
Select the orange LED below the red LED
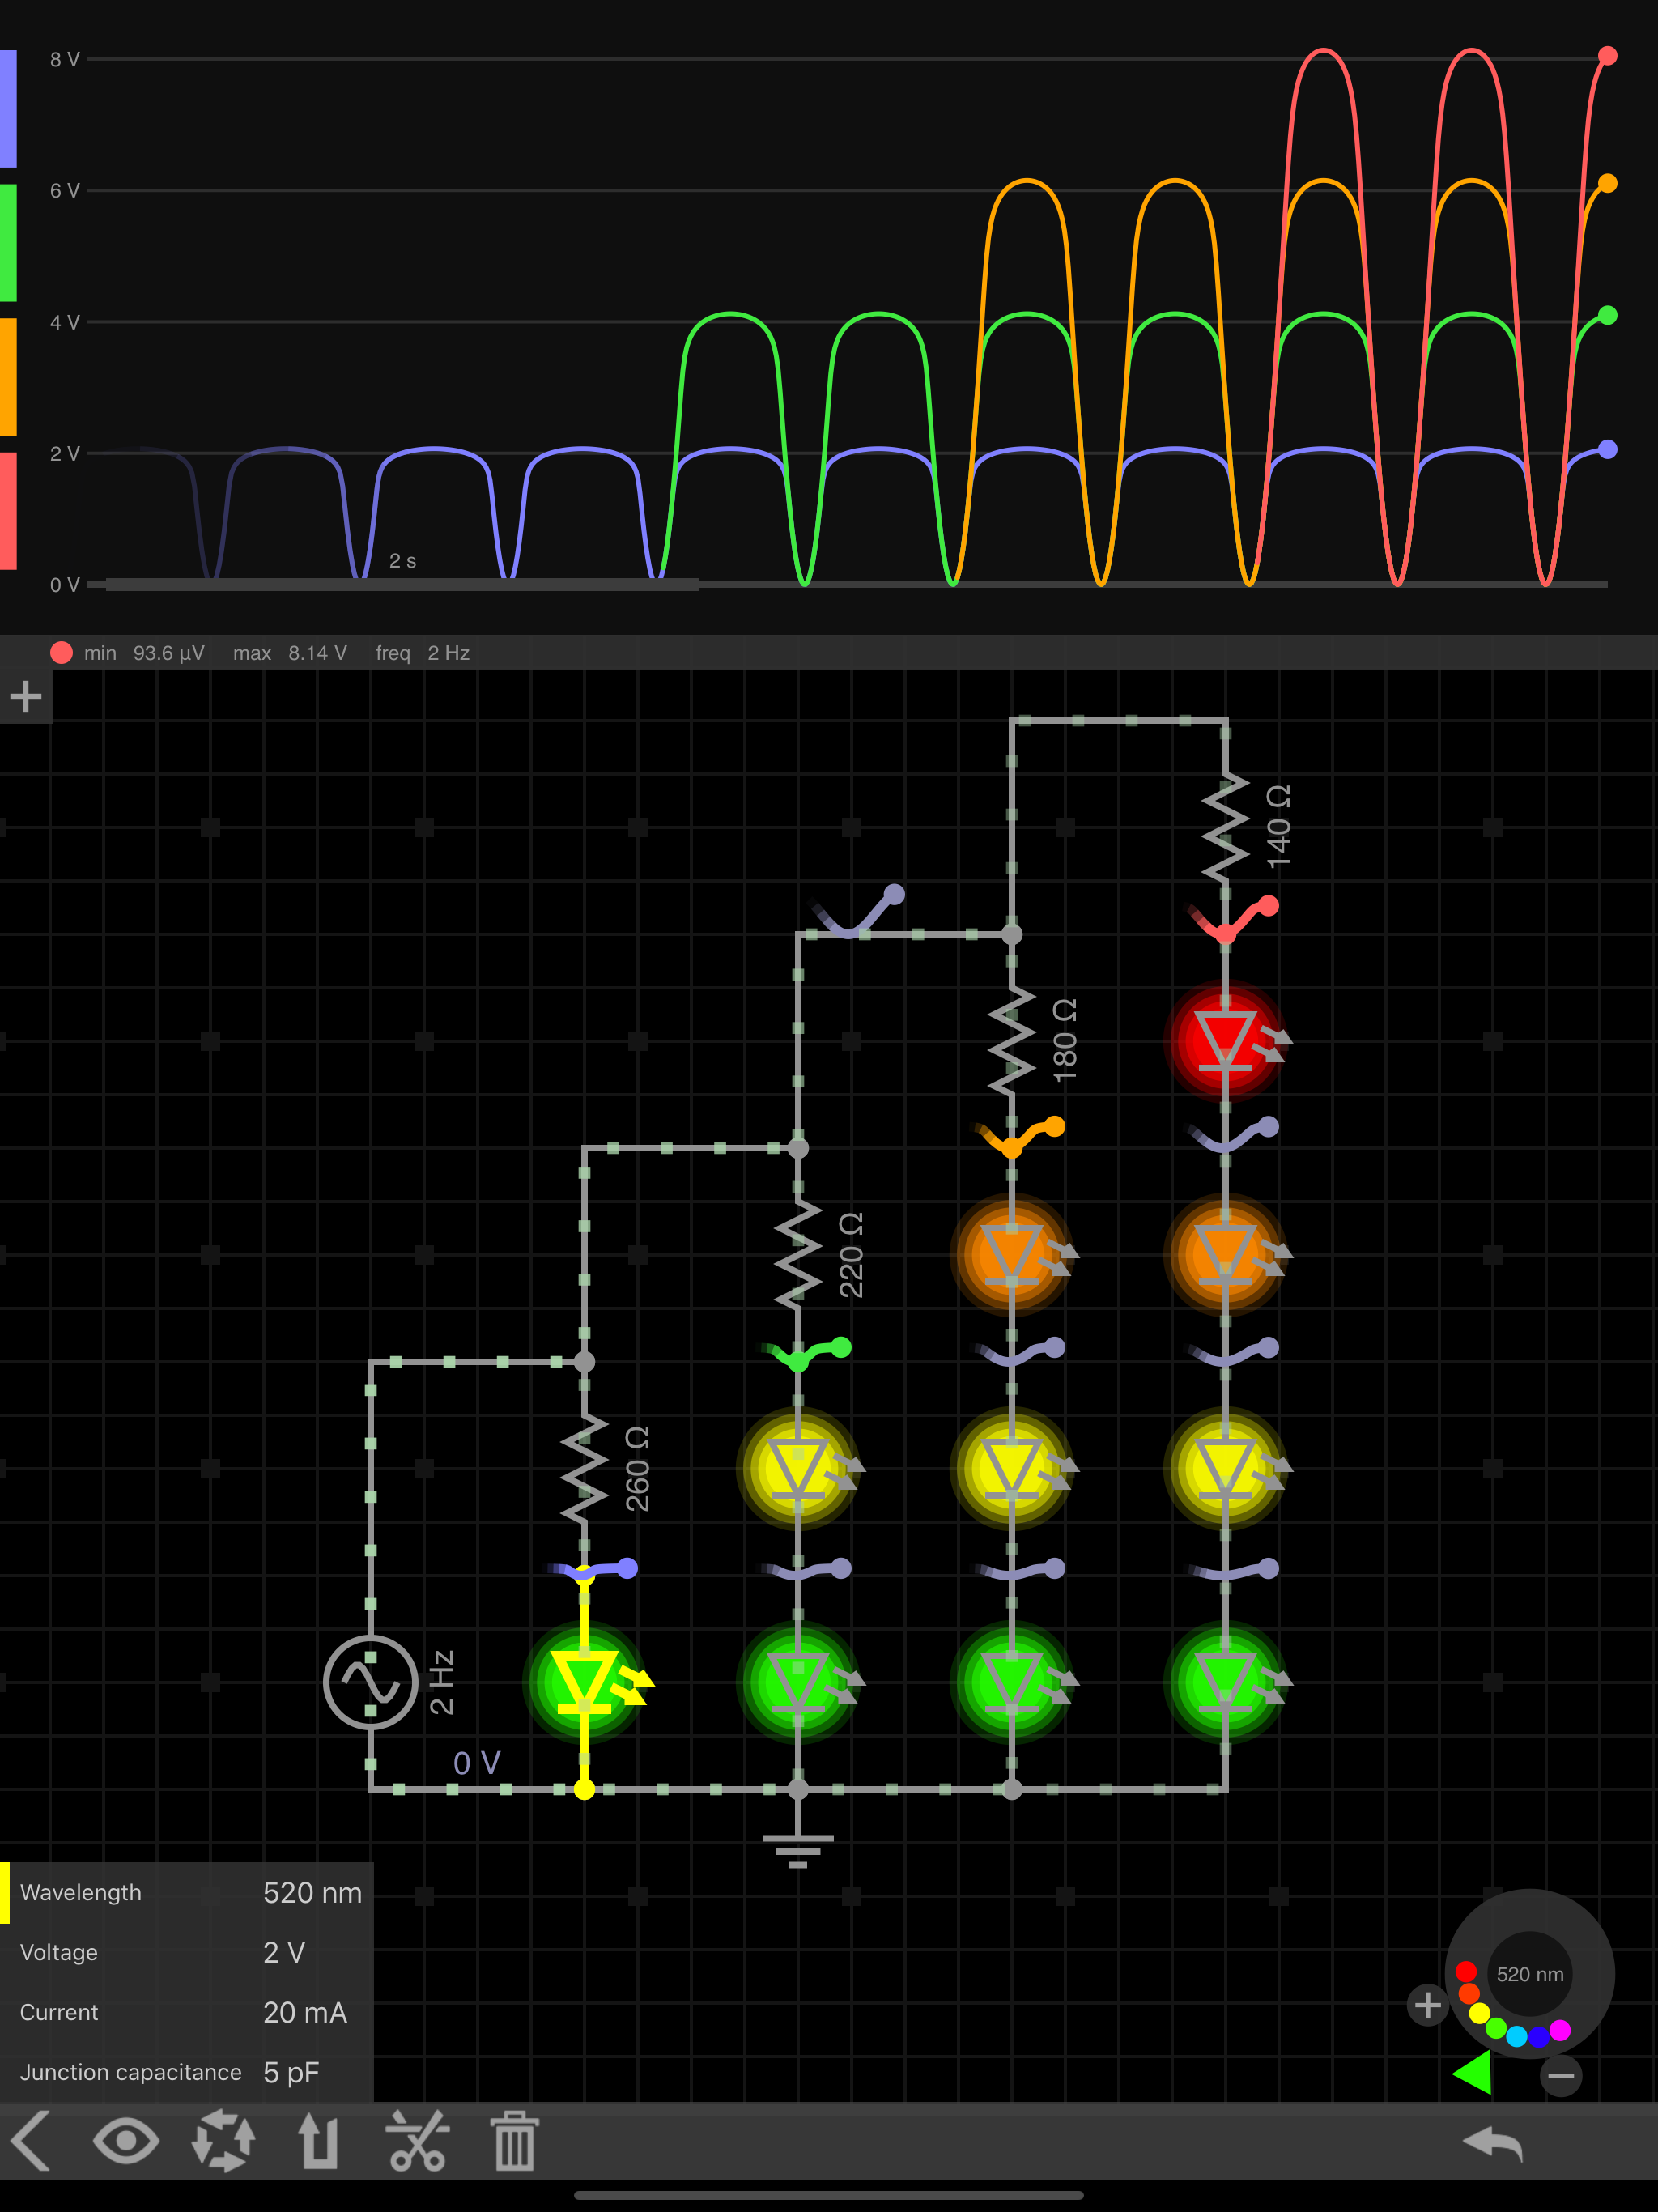click(x=1227, y=1254)
